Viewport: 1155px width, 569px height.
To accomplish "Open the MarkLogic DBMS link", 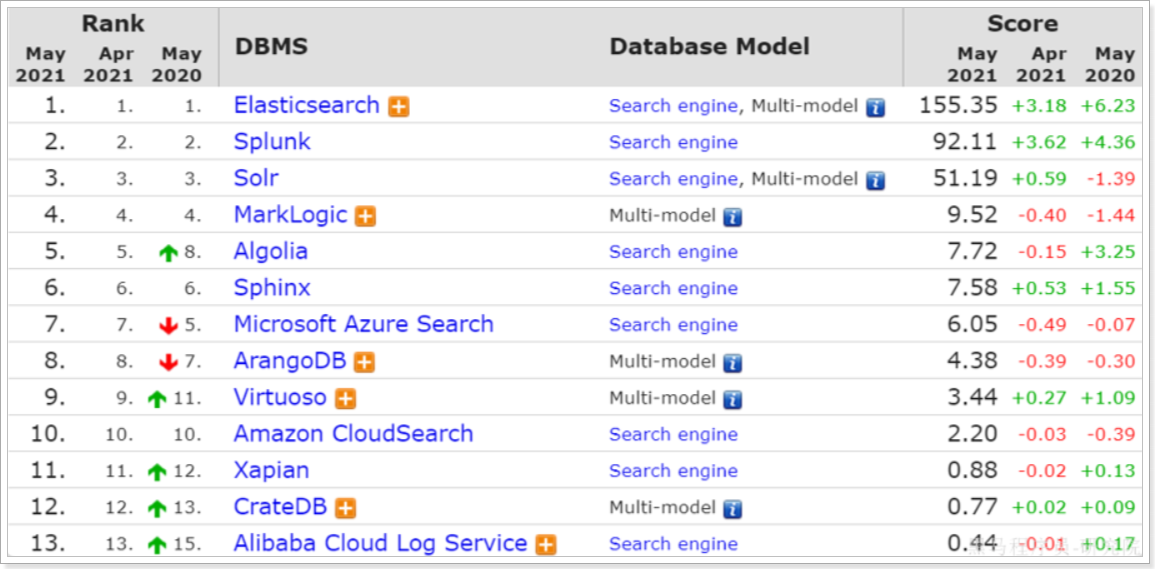I will coord(290,215).
